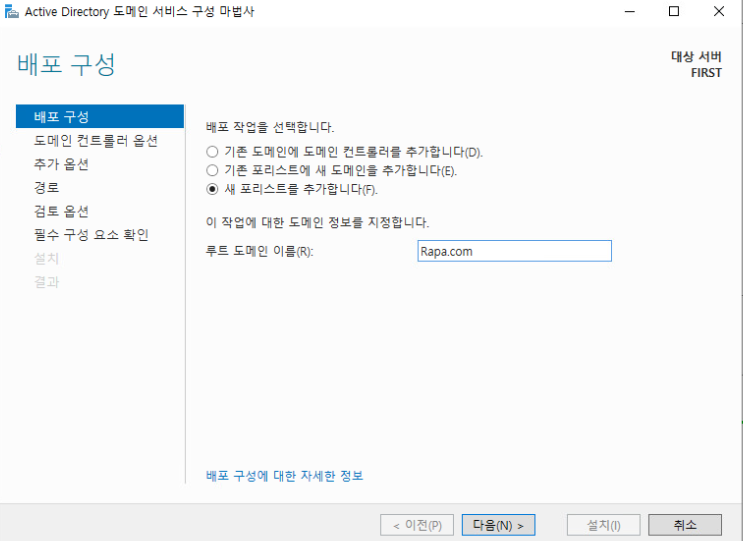
Task: Click the large '배포 구성' page heading
Action: pyautogui.click(x=66, y=64)
